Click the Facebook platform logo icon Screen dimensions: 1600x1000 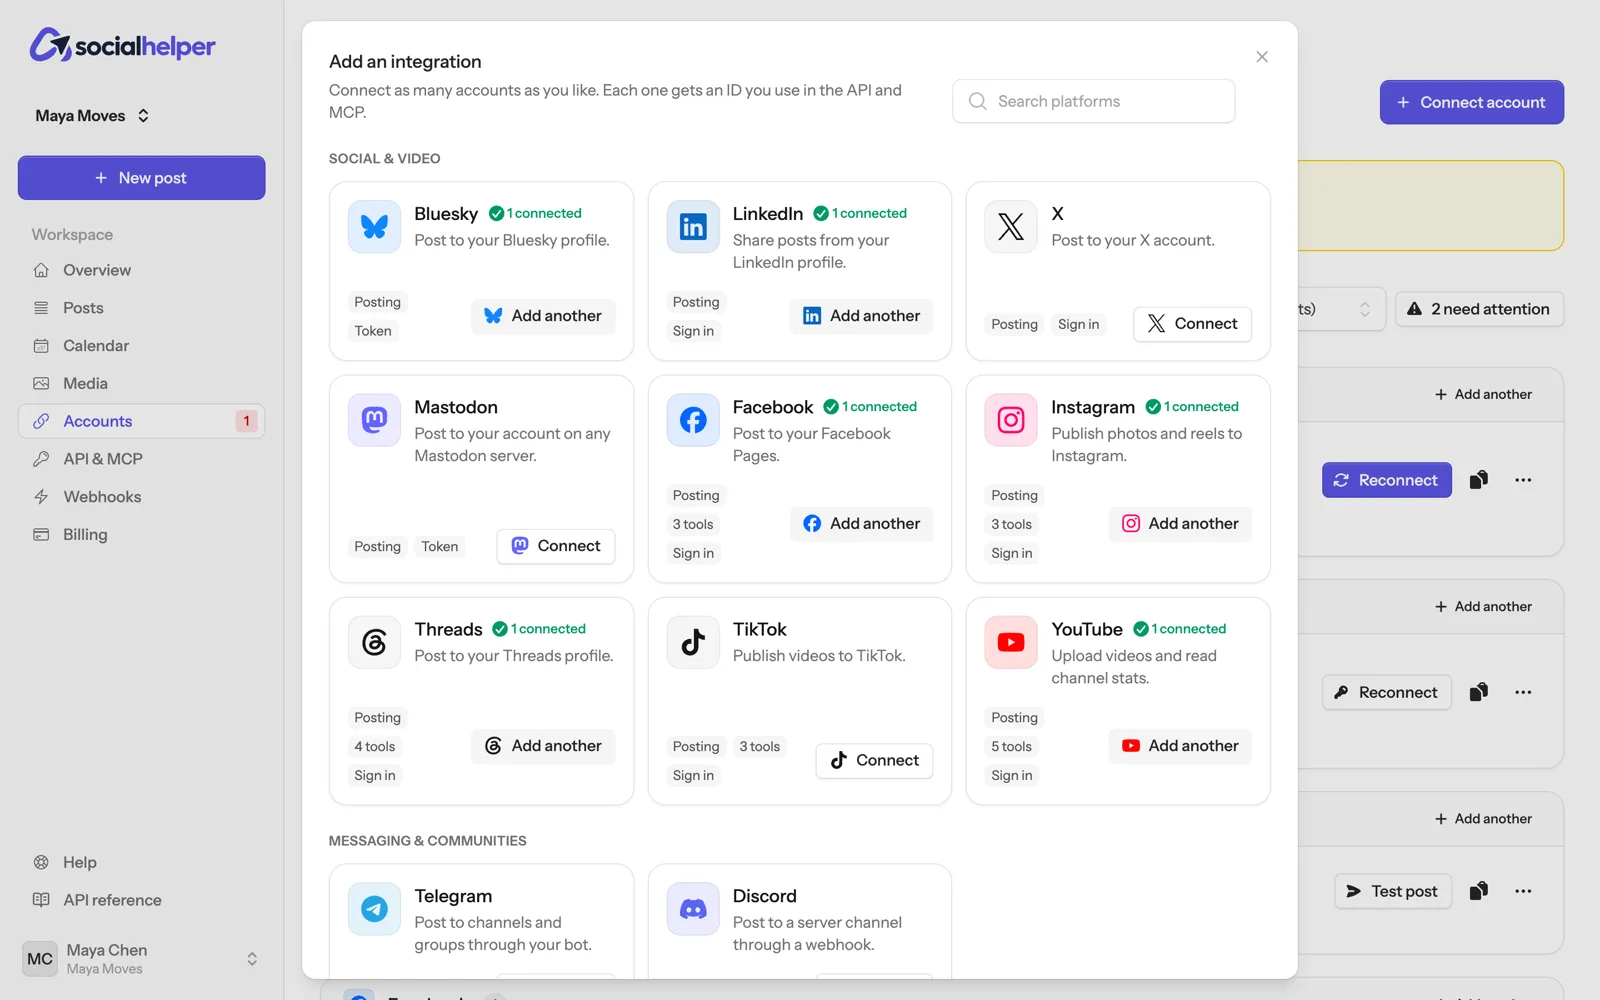pyautogui.click(x=693, y=420)
